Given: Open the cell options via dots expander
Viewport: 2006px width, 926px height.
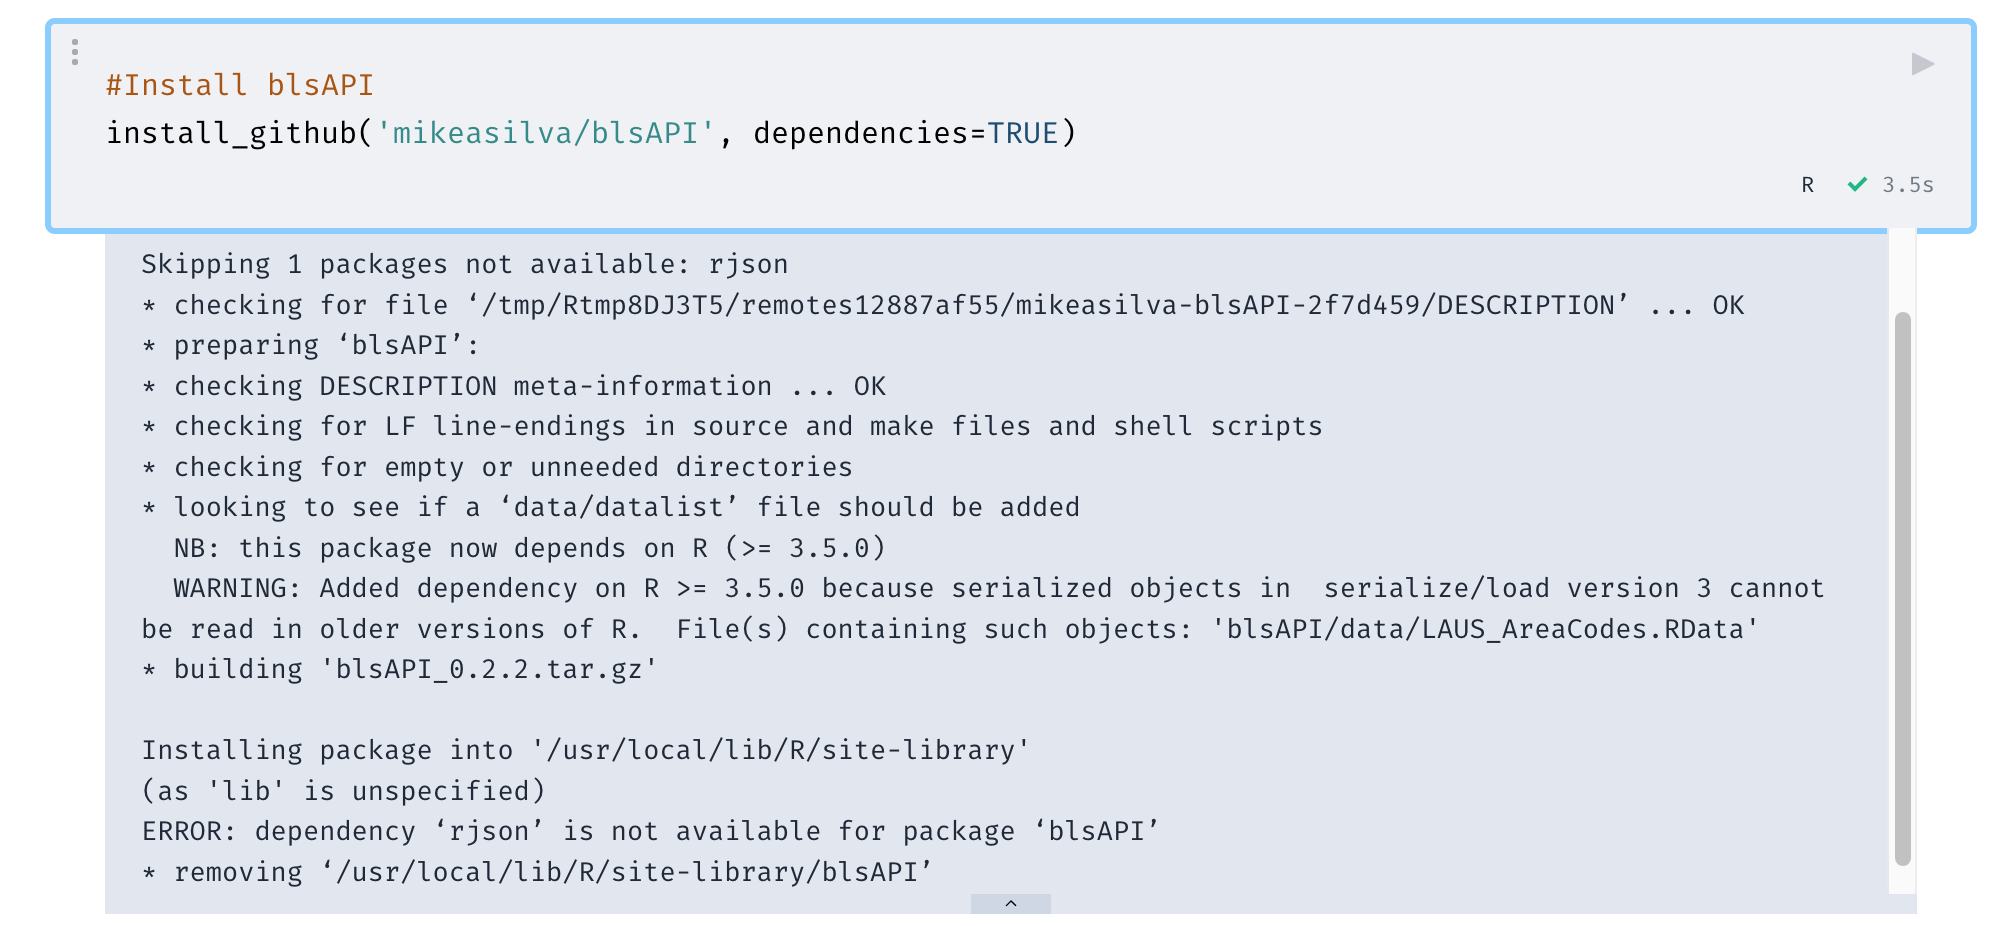Looking at the screenshot, I should coord(75,52).
